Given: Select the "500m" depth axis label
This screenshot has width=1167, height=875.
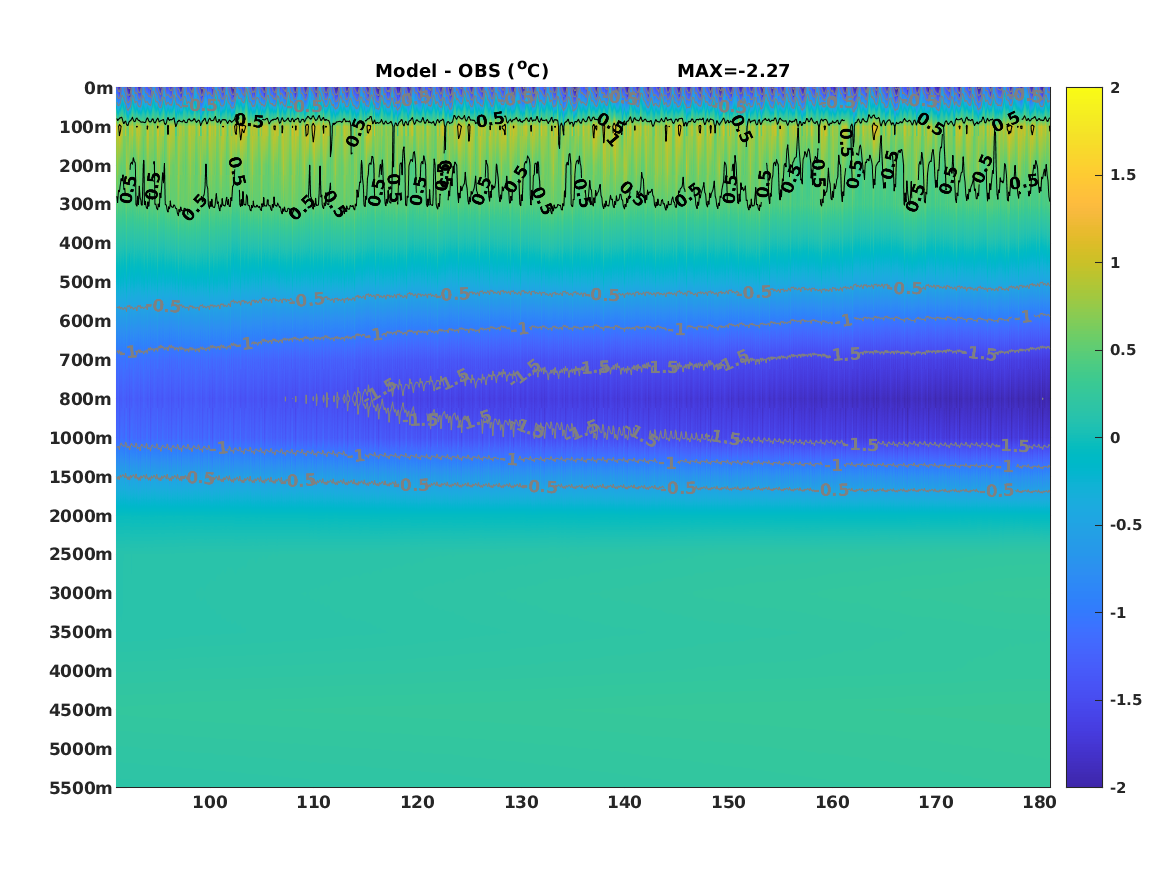Looking at the screenshot, I should click(x=86, y=283).
